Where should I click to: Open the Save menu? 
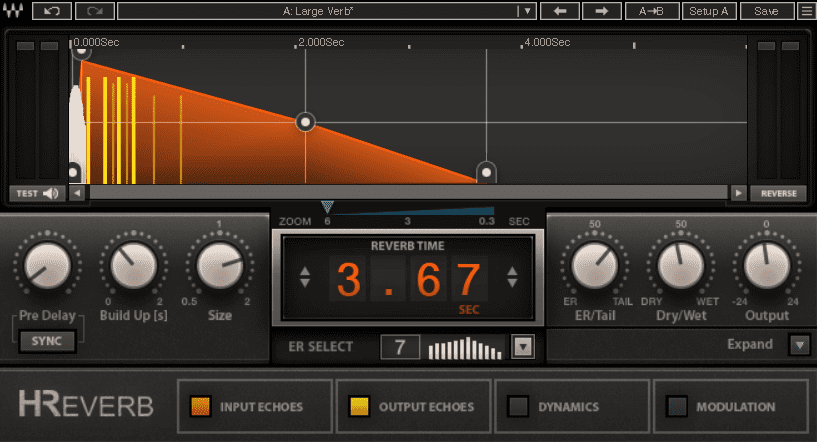click(x=766, y=11)
